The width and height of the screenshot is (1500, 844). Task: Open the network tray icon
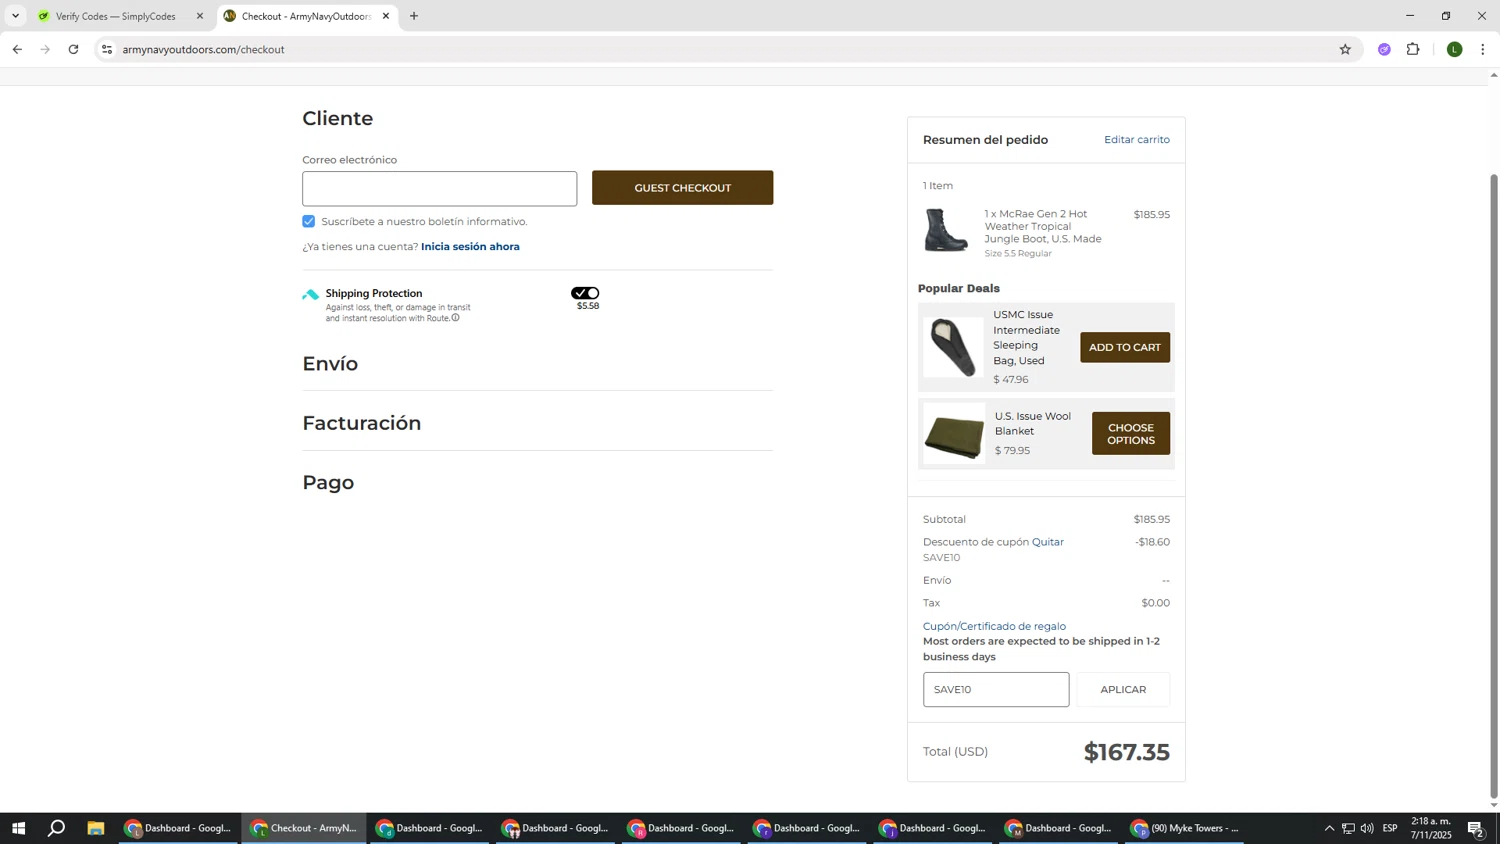(x=1348, y=828)
